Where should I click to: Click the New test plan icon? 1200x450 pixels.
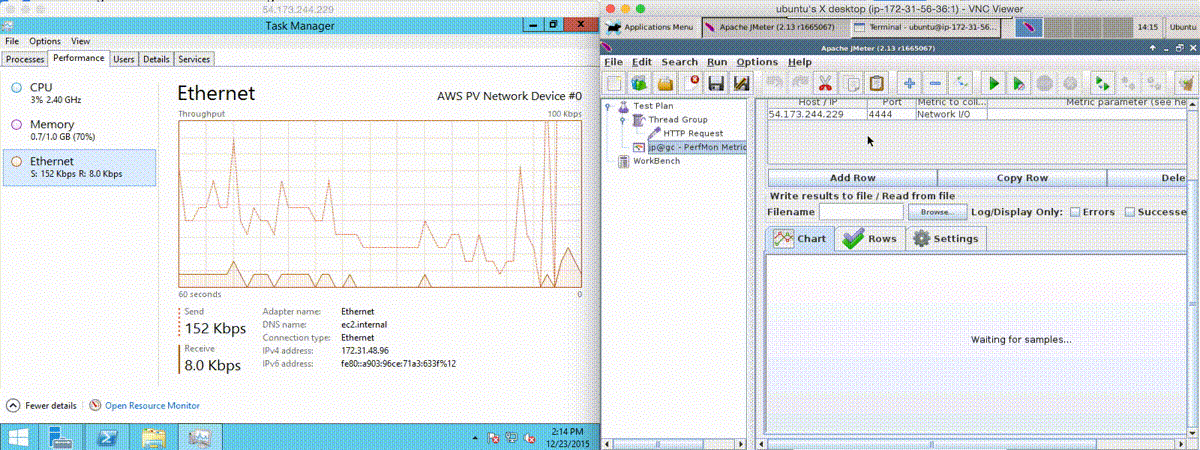pos(614,84)
